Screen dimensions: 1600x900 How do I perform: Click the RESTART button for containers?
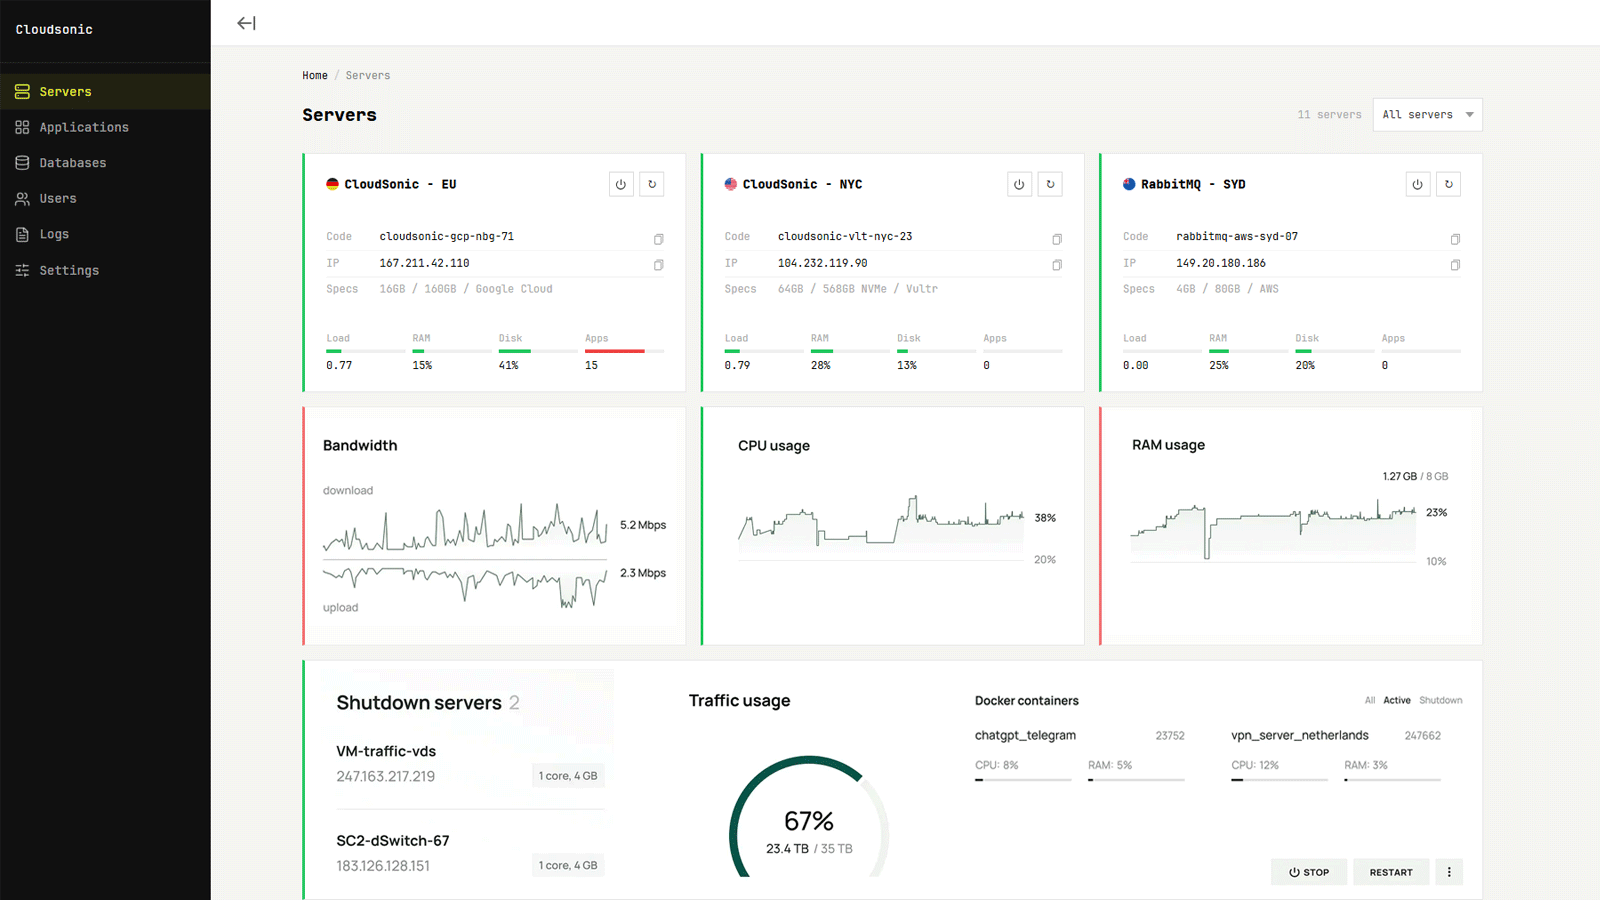point(1391,872)
